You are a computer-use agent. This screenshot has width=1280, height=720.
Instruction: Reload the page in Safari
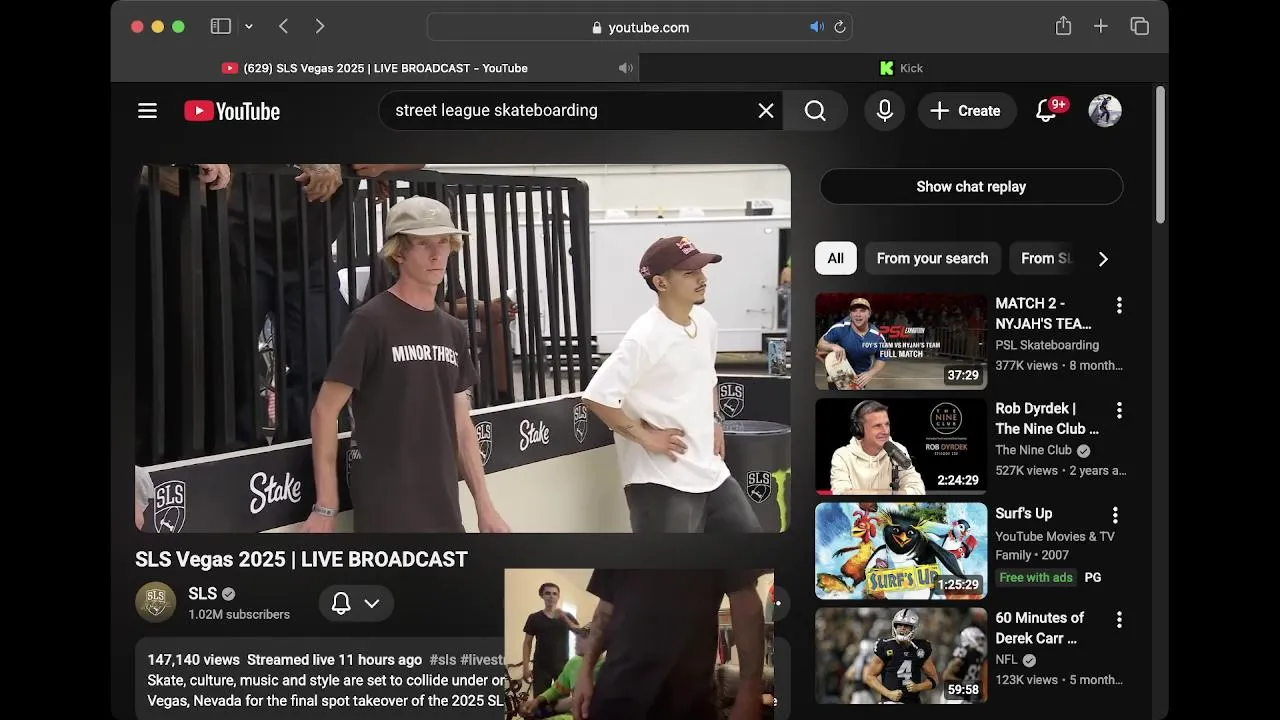tap(840, 27)
